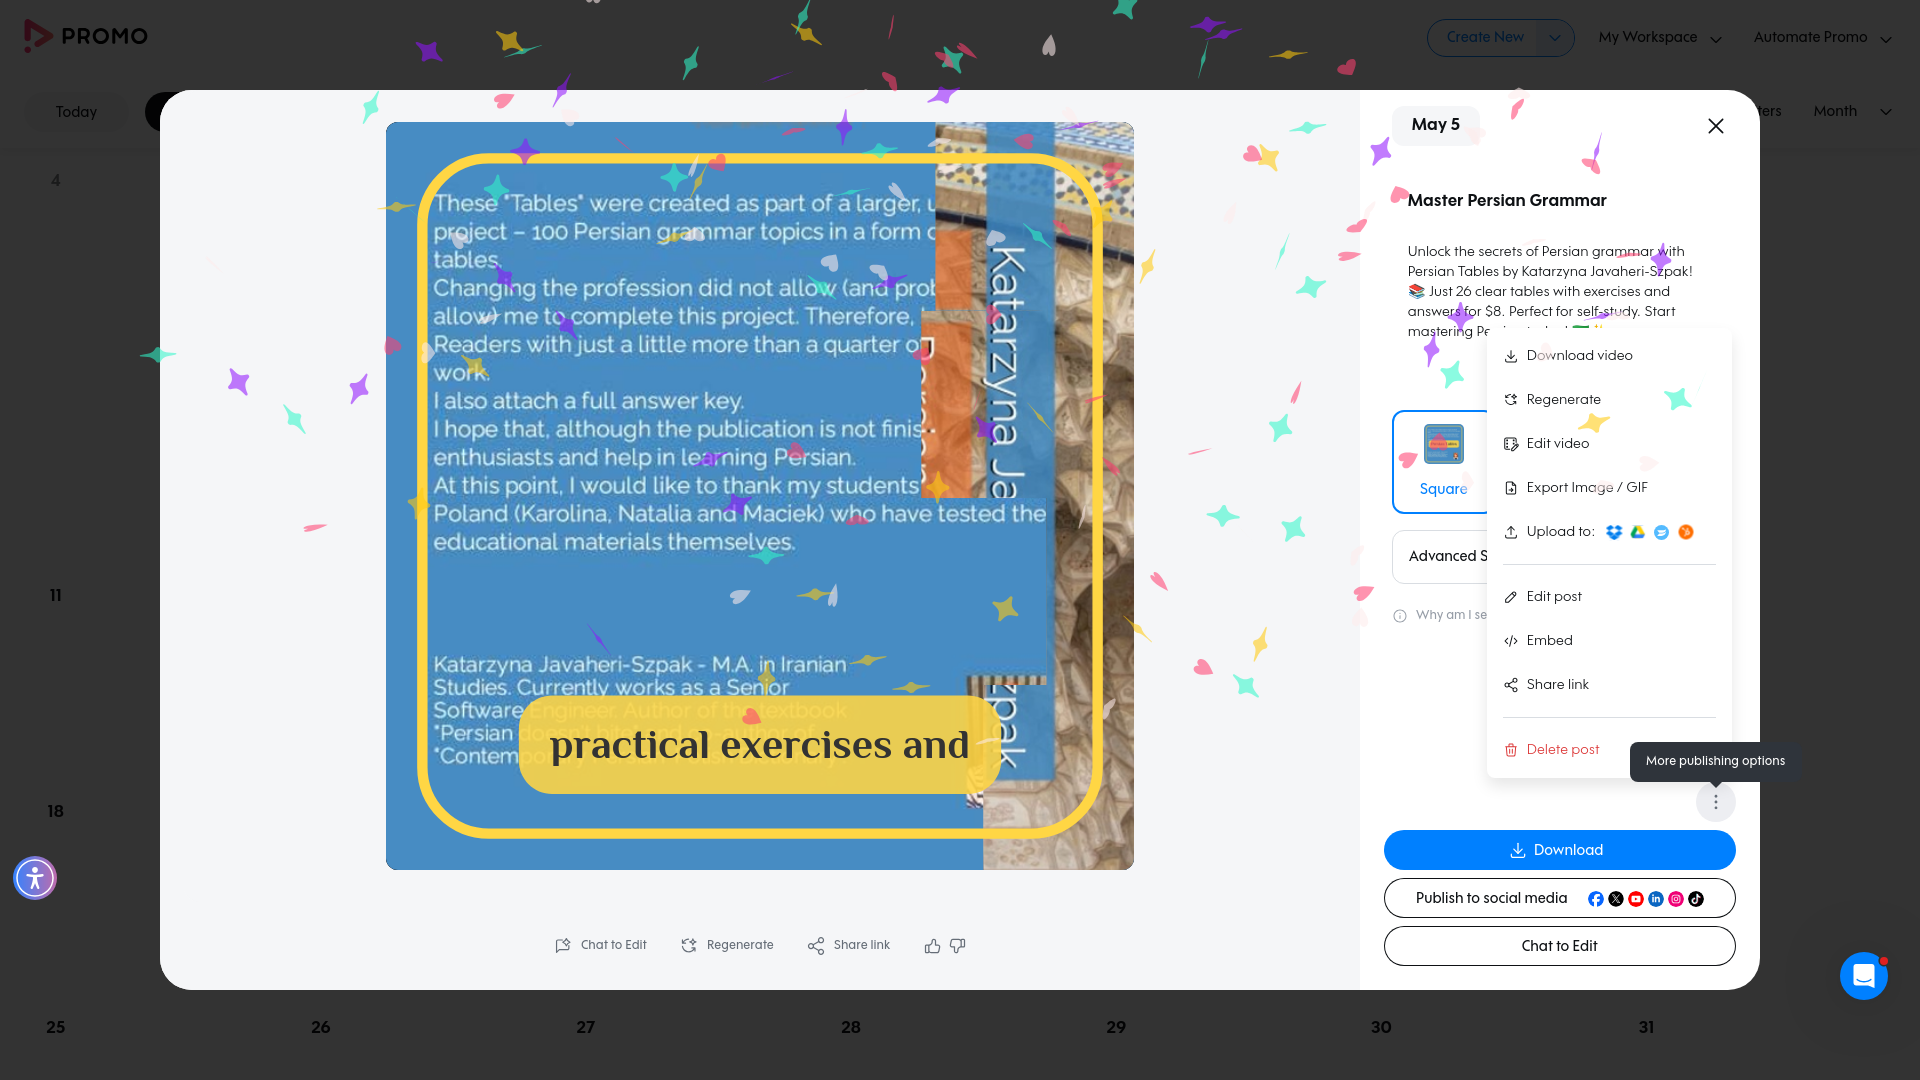Viewport: 1920px width, 1080px height.
Task: Click the thumbs up icon
Action: click(x=932, y=946)
